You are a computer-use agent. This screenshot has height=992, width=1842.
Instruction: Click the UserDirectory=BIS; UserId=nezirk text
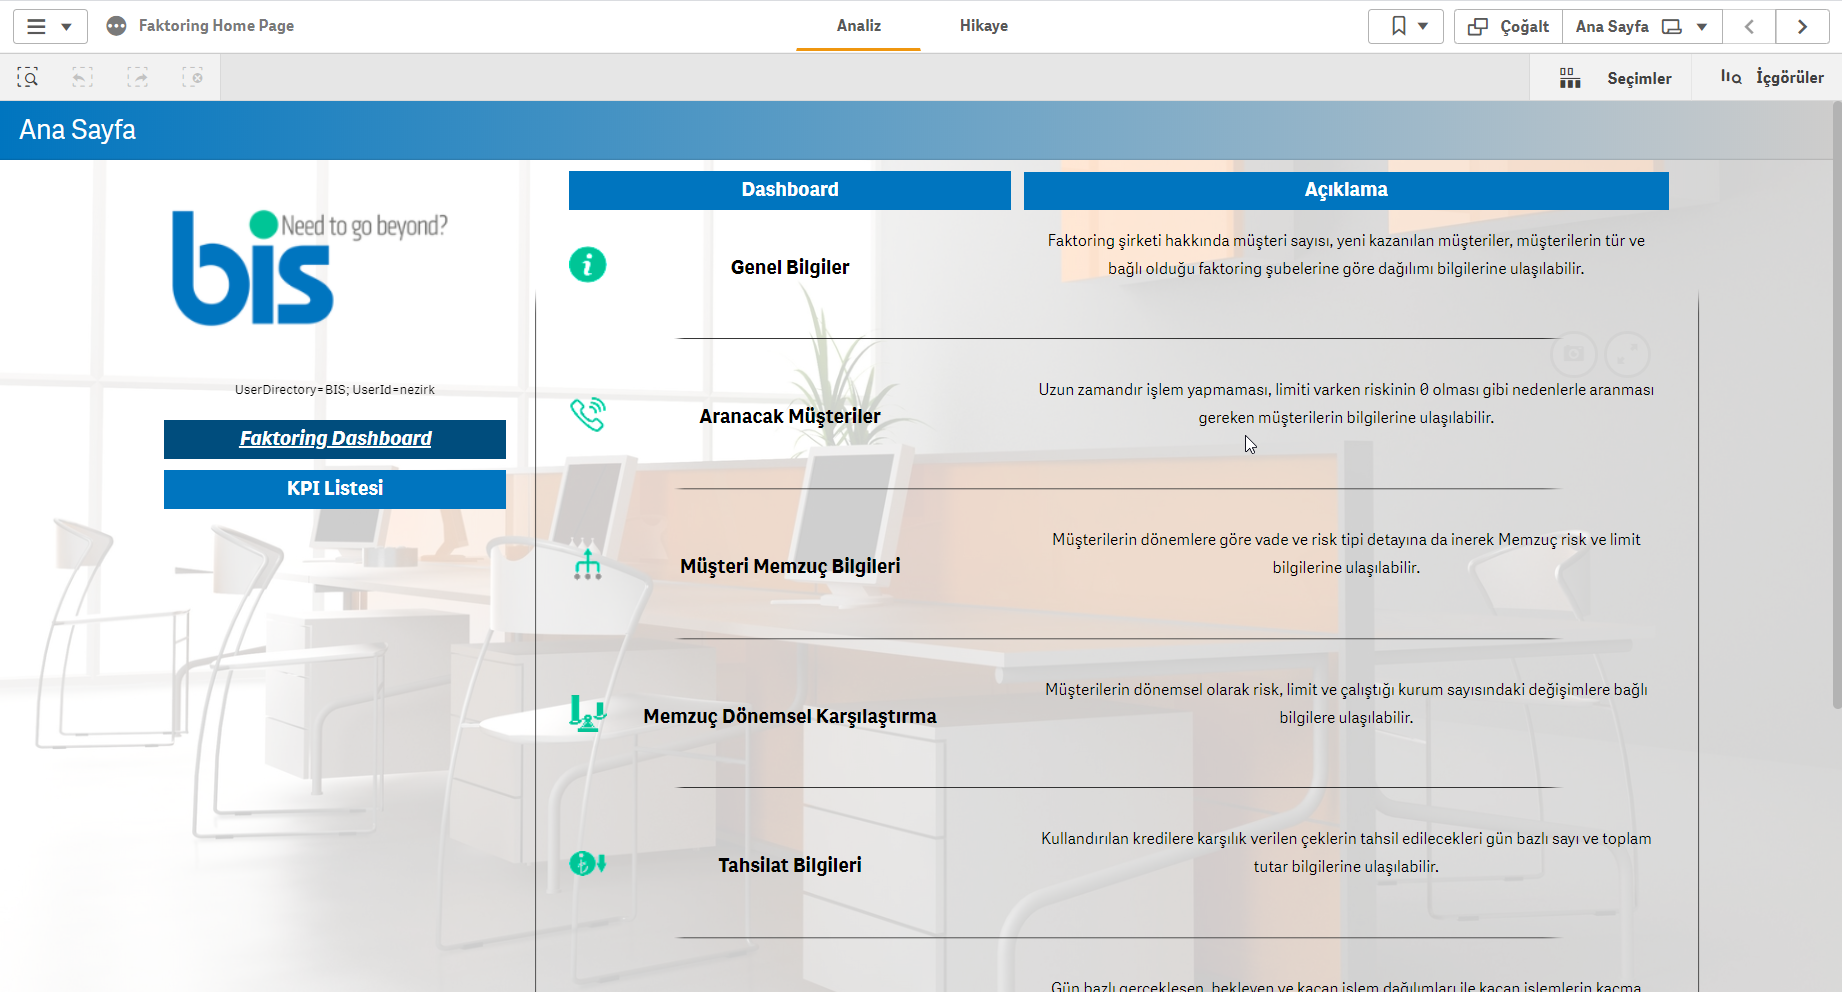click(335, 390)
